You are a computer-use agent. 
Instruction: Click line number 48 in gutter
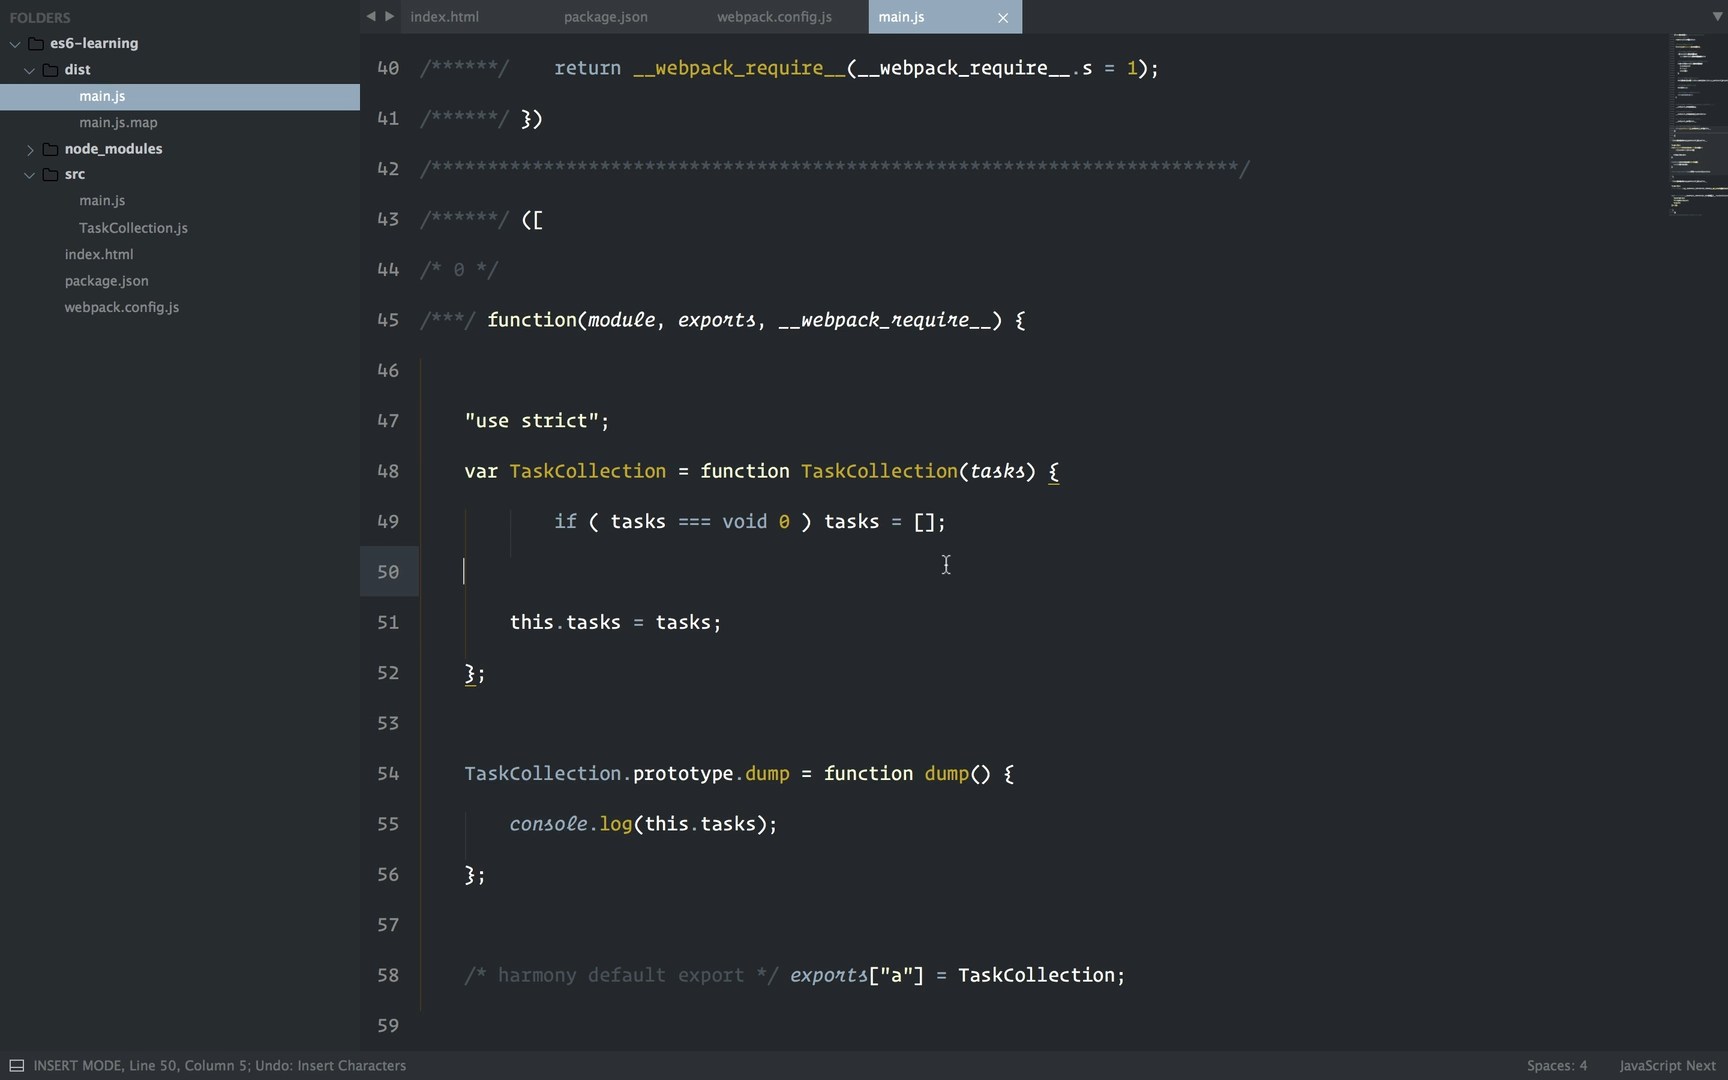coord(388,471)
